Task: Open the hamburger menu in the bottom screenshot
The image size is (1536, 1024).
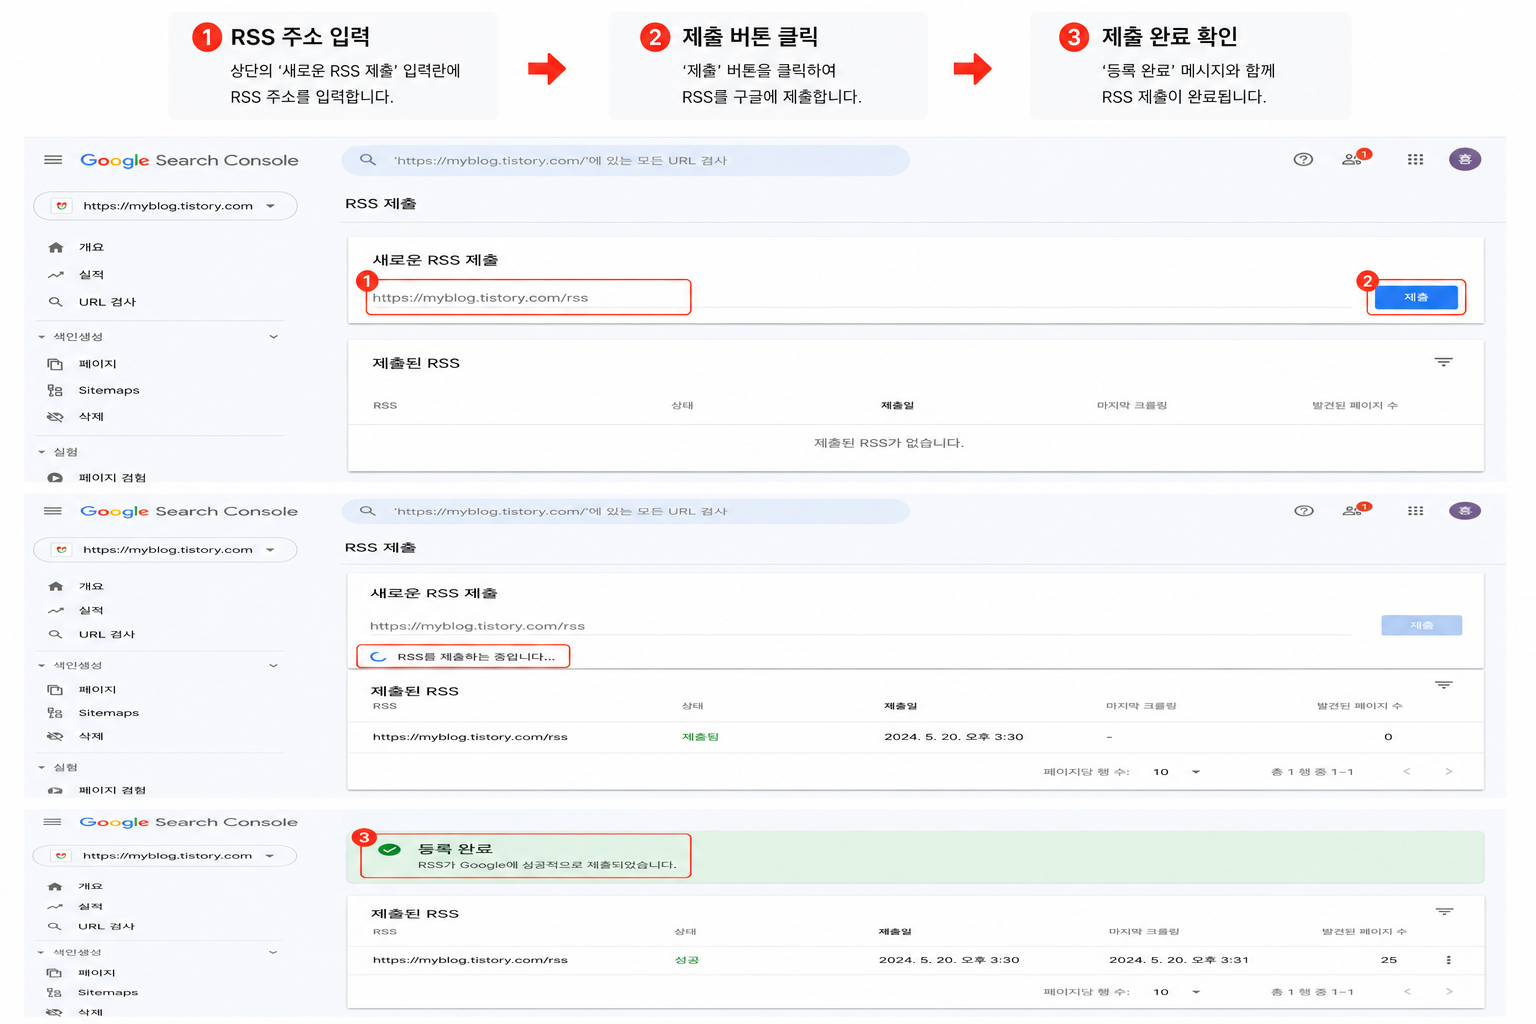Action: [52, 822]
